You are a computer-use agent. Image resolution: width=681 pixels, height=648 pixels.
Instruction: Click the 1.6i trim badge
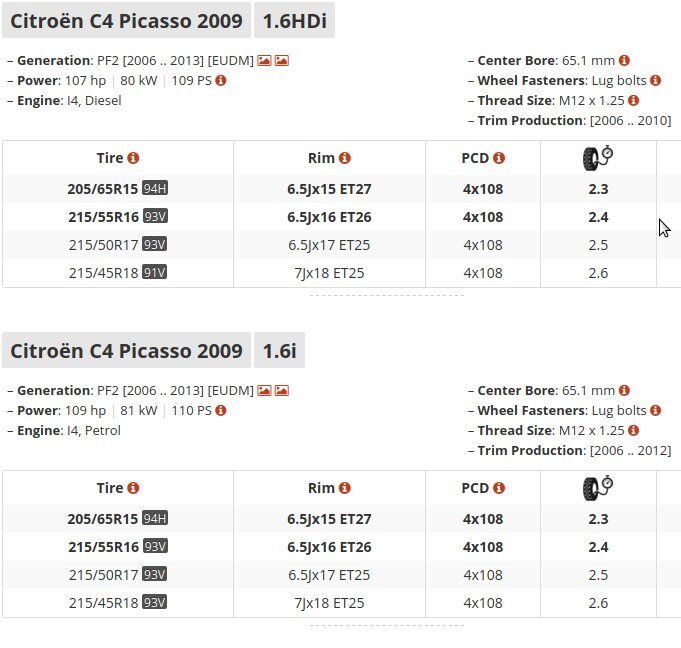pyautogui.click(x=280, y=350)
